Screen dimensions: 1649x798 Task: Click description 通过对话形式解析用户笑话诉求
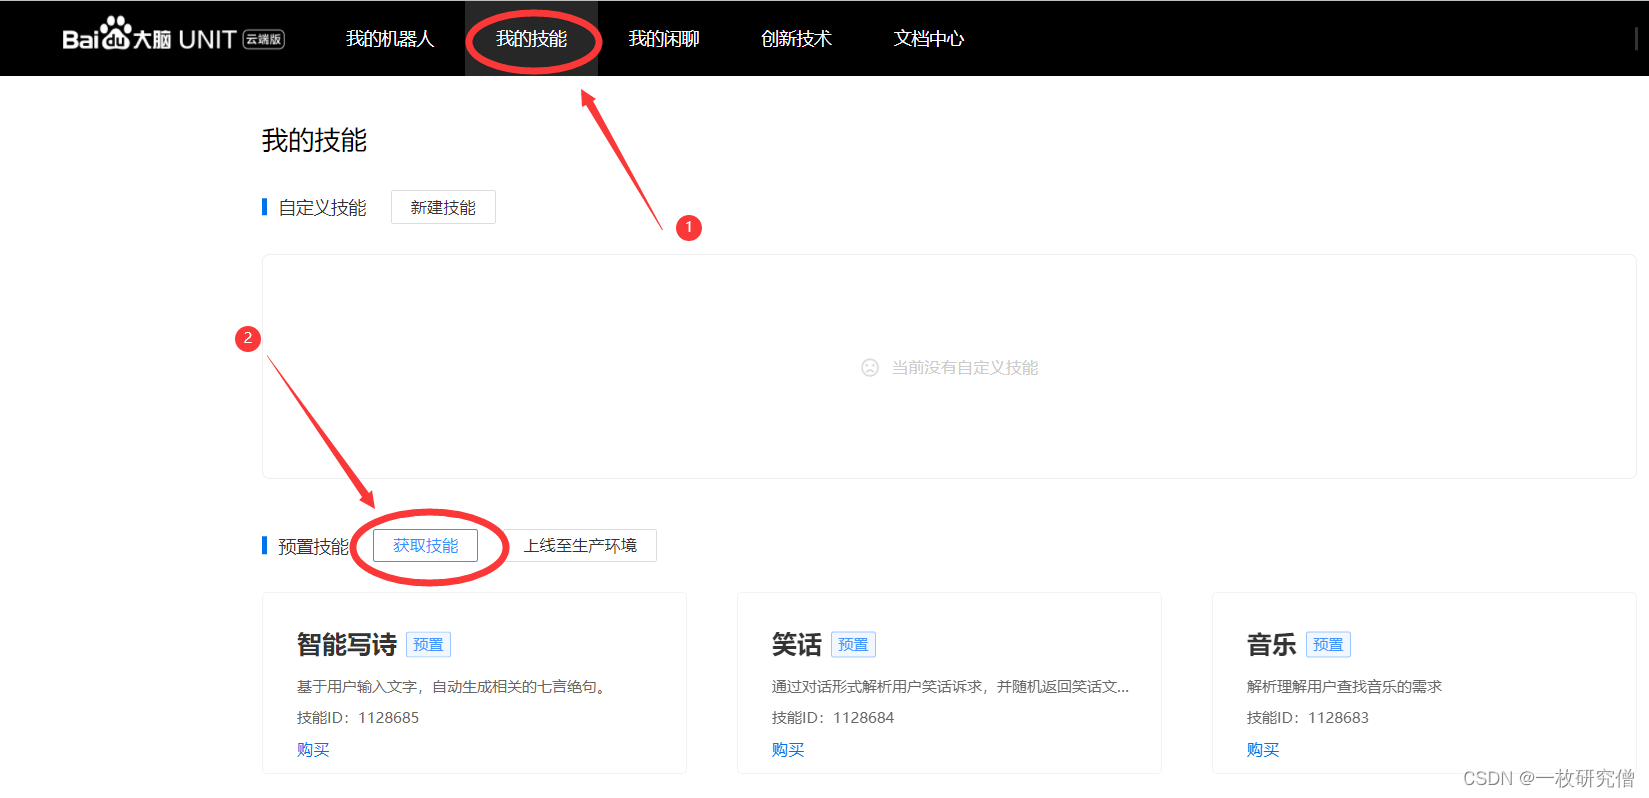[950, 686]
